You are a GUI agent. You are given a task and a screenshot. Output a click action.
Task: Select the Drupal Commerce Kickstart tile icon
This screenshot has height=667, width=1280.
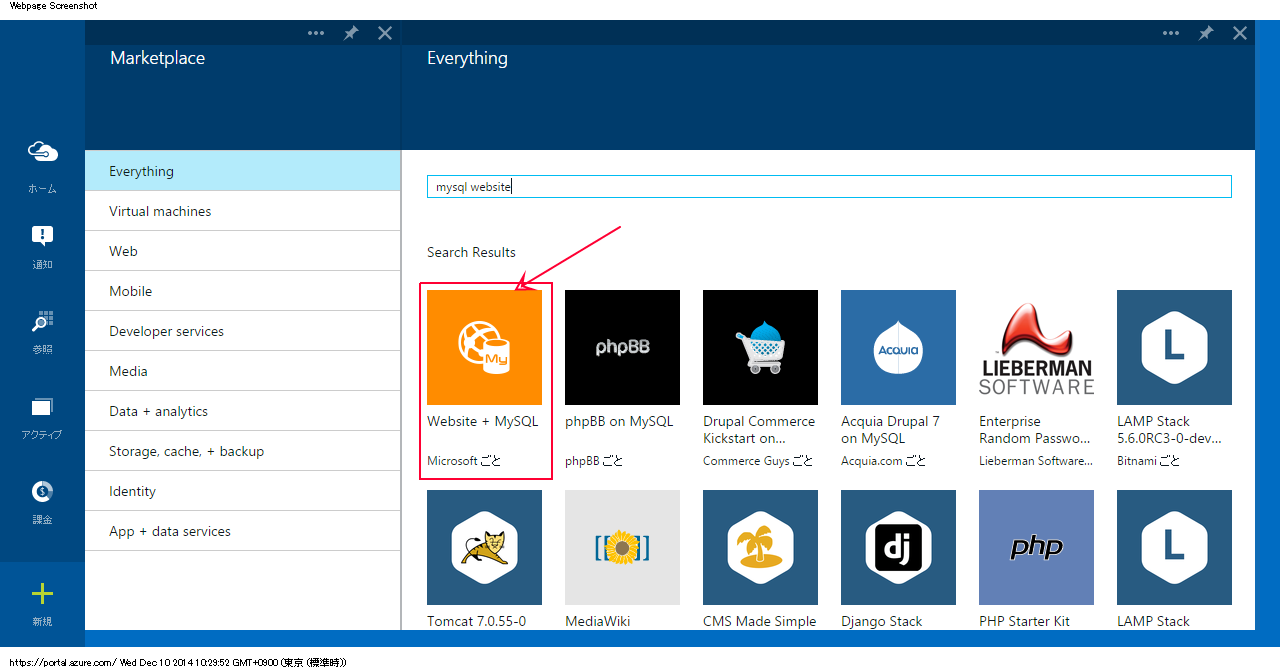click(x=760, y=347)
